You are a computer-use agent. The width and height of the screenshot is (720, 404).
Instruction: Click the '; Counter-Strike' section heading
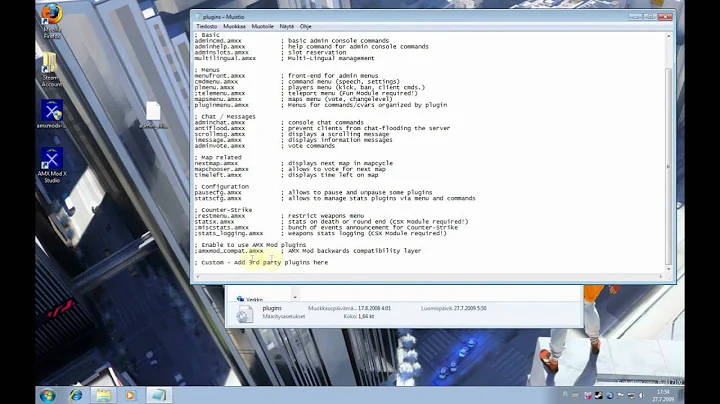(x=223, y=210)
